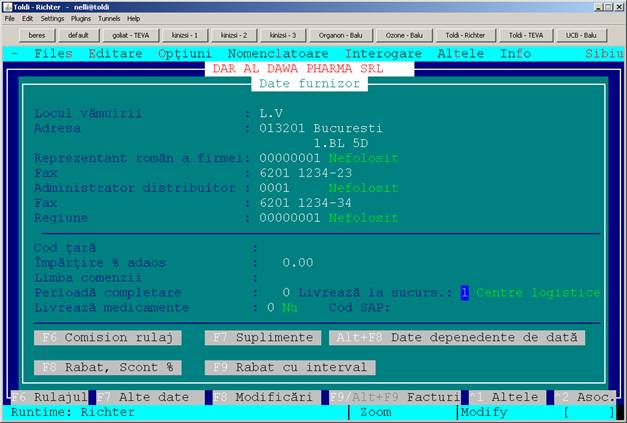Open the Plugins menu
The height and width of the screenshot is (423, 627).
(x=81, y=18)
